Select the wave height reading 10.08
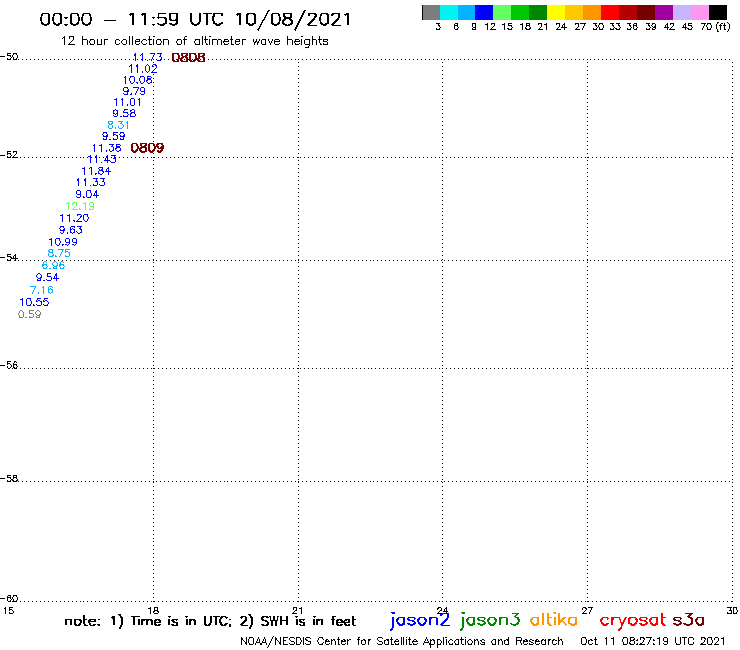Viewport: 740px width, 650px height. (x=138, y=80)
